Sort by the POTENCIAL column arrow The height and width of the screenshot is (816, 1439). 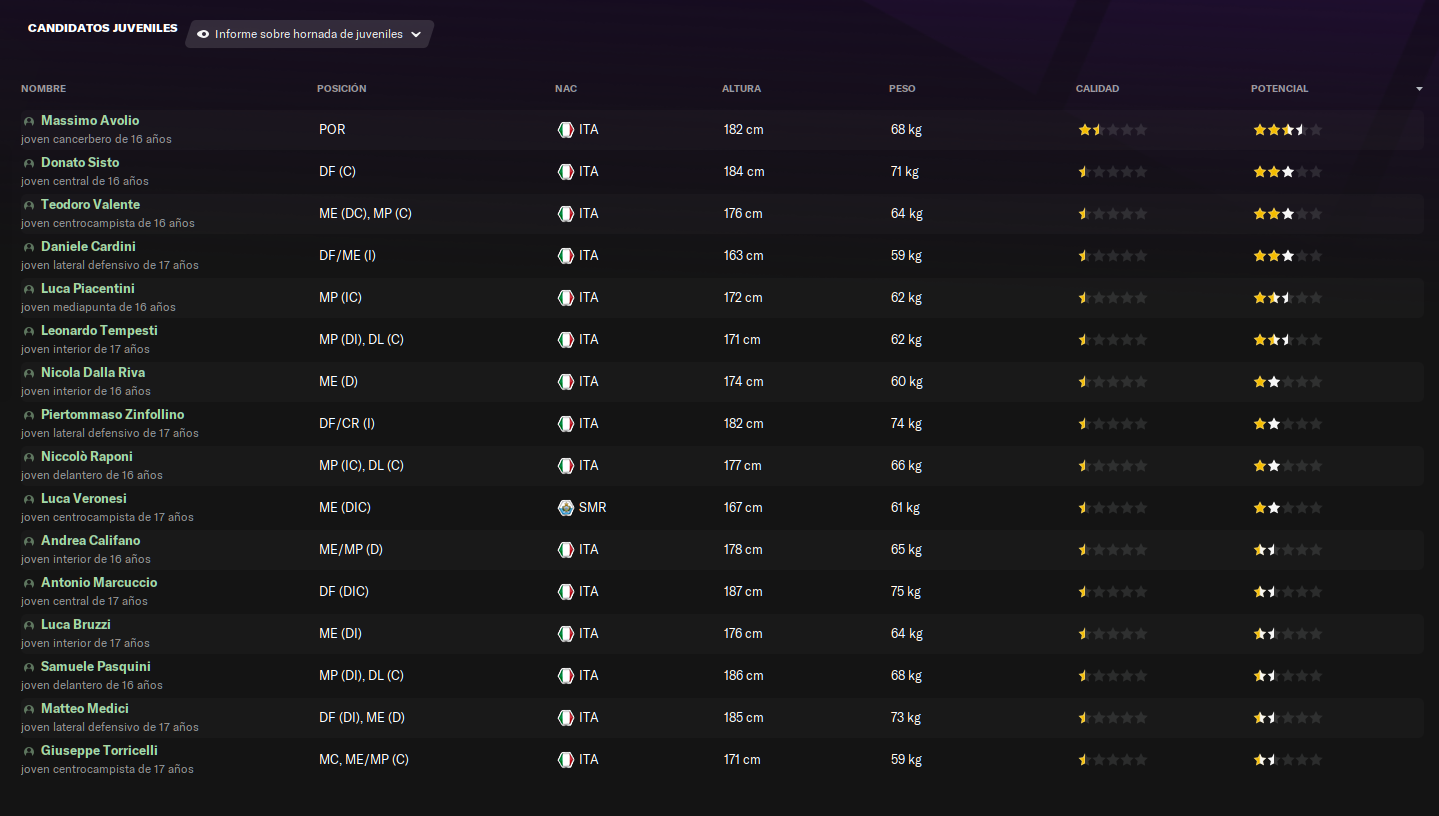pyautogui.click(x=1419, y=89)
